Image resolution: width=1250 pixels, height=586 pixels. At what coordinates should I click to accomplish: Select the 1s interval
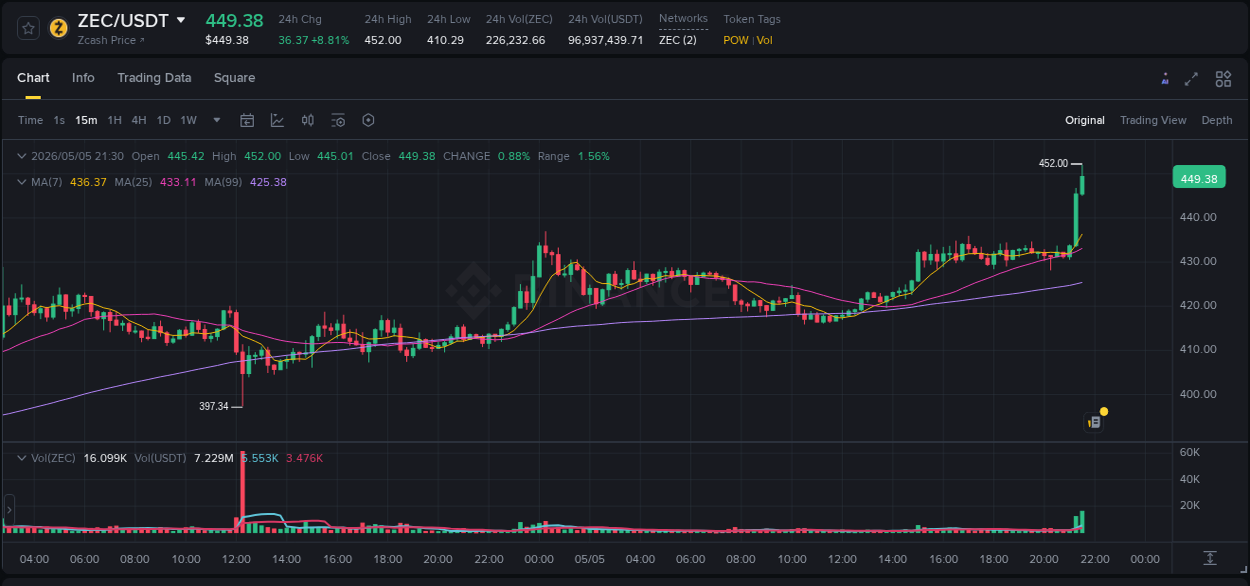[59, 120]
